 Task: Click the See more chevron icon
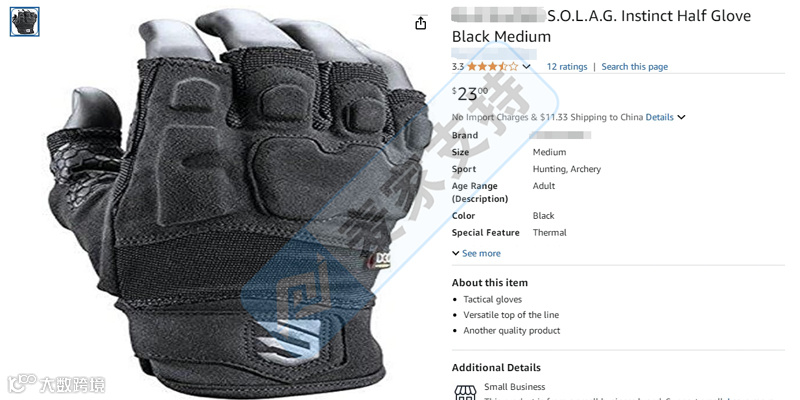coord(456,253)
